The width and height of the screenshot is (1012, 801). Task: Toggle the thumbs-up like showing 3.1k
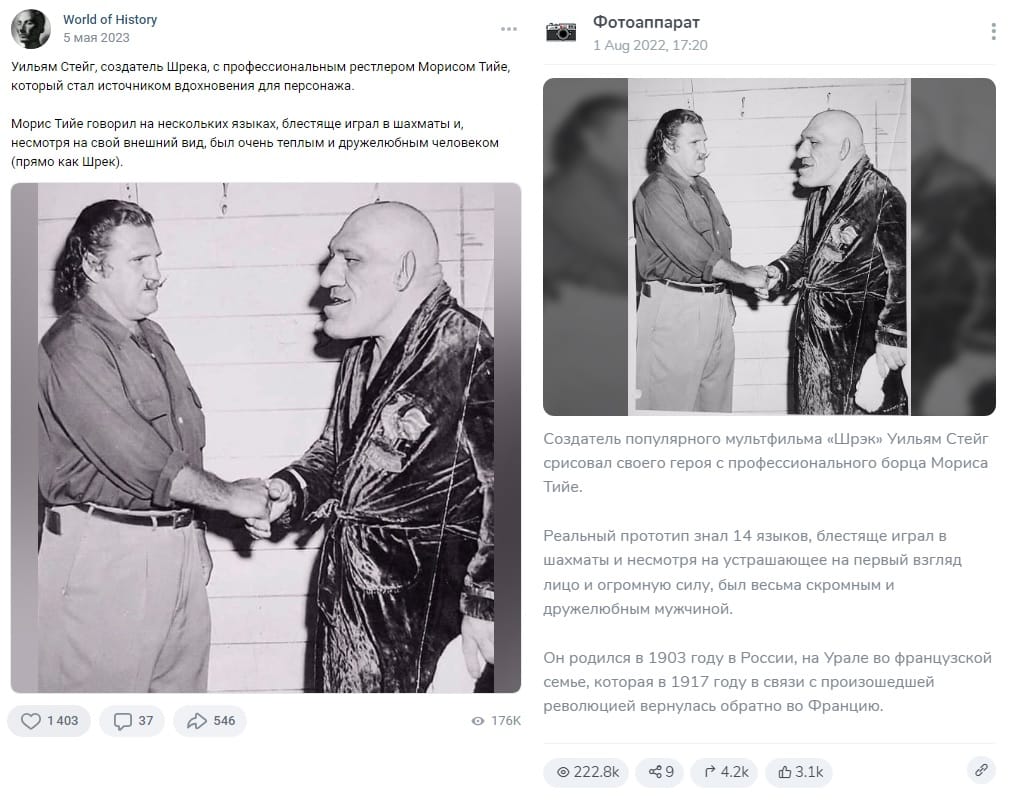[800, 772]
